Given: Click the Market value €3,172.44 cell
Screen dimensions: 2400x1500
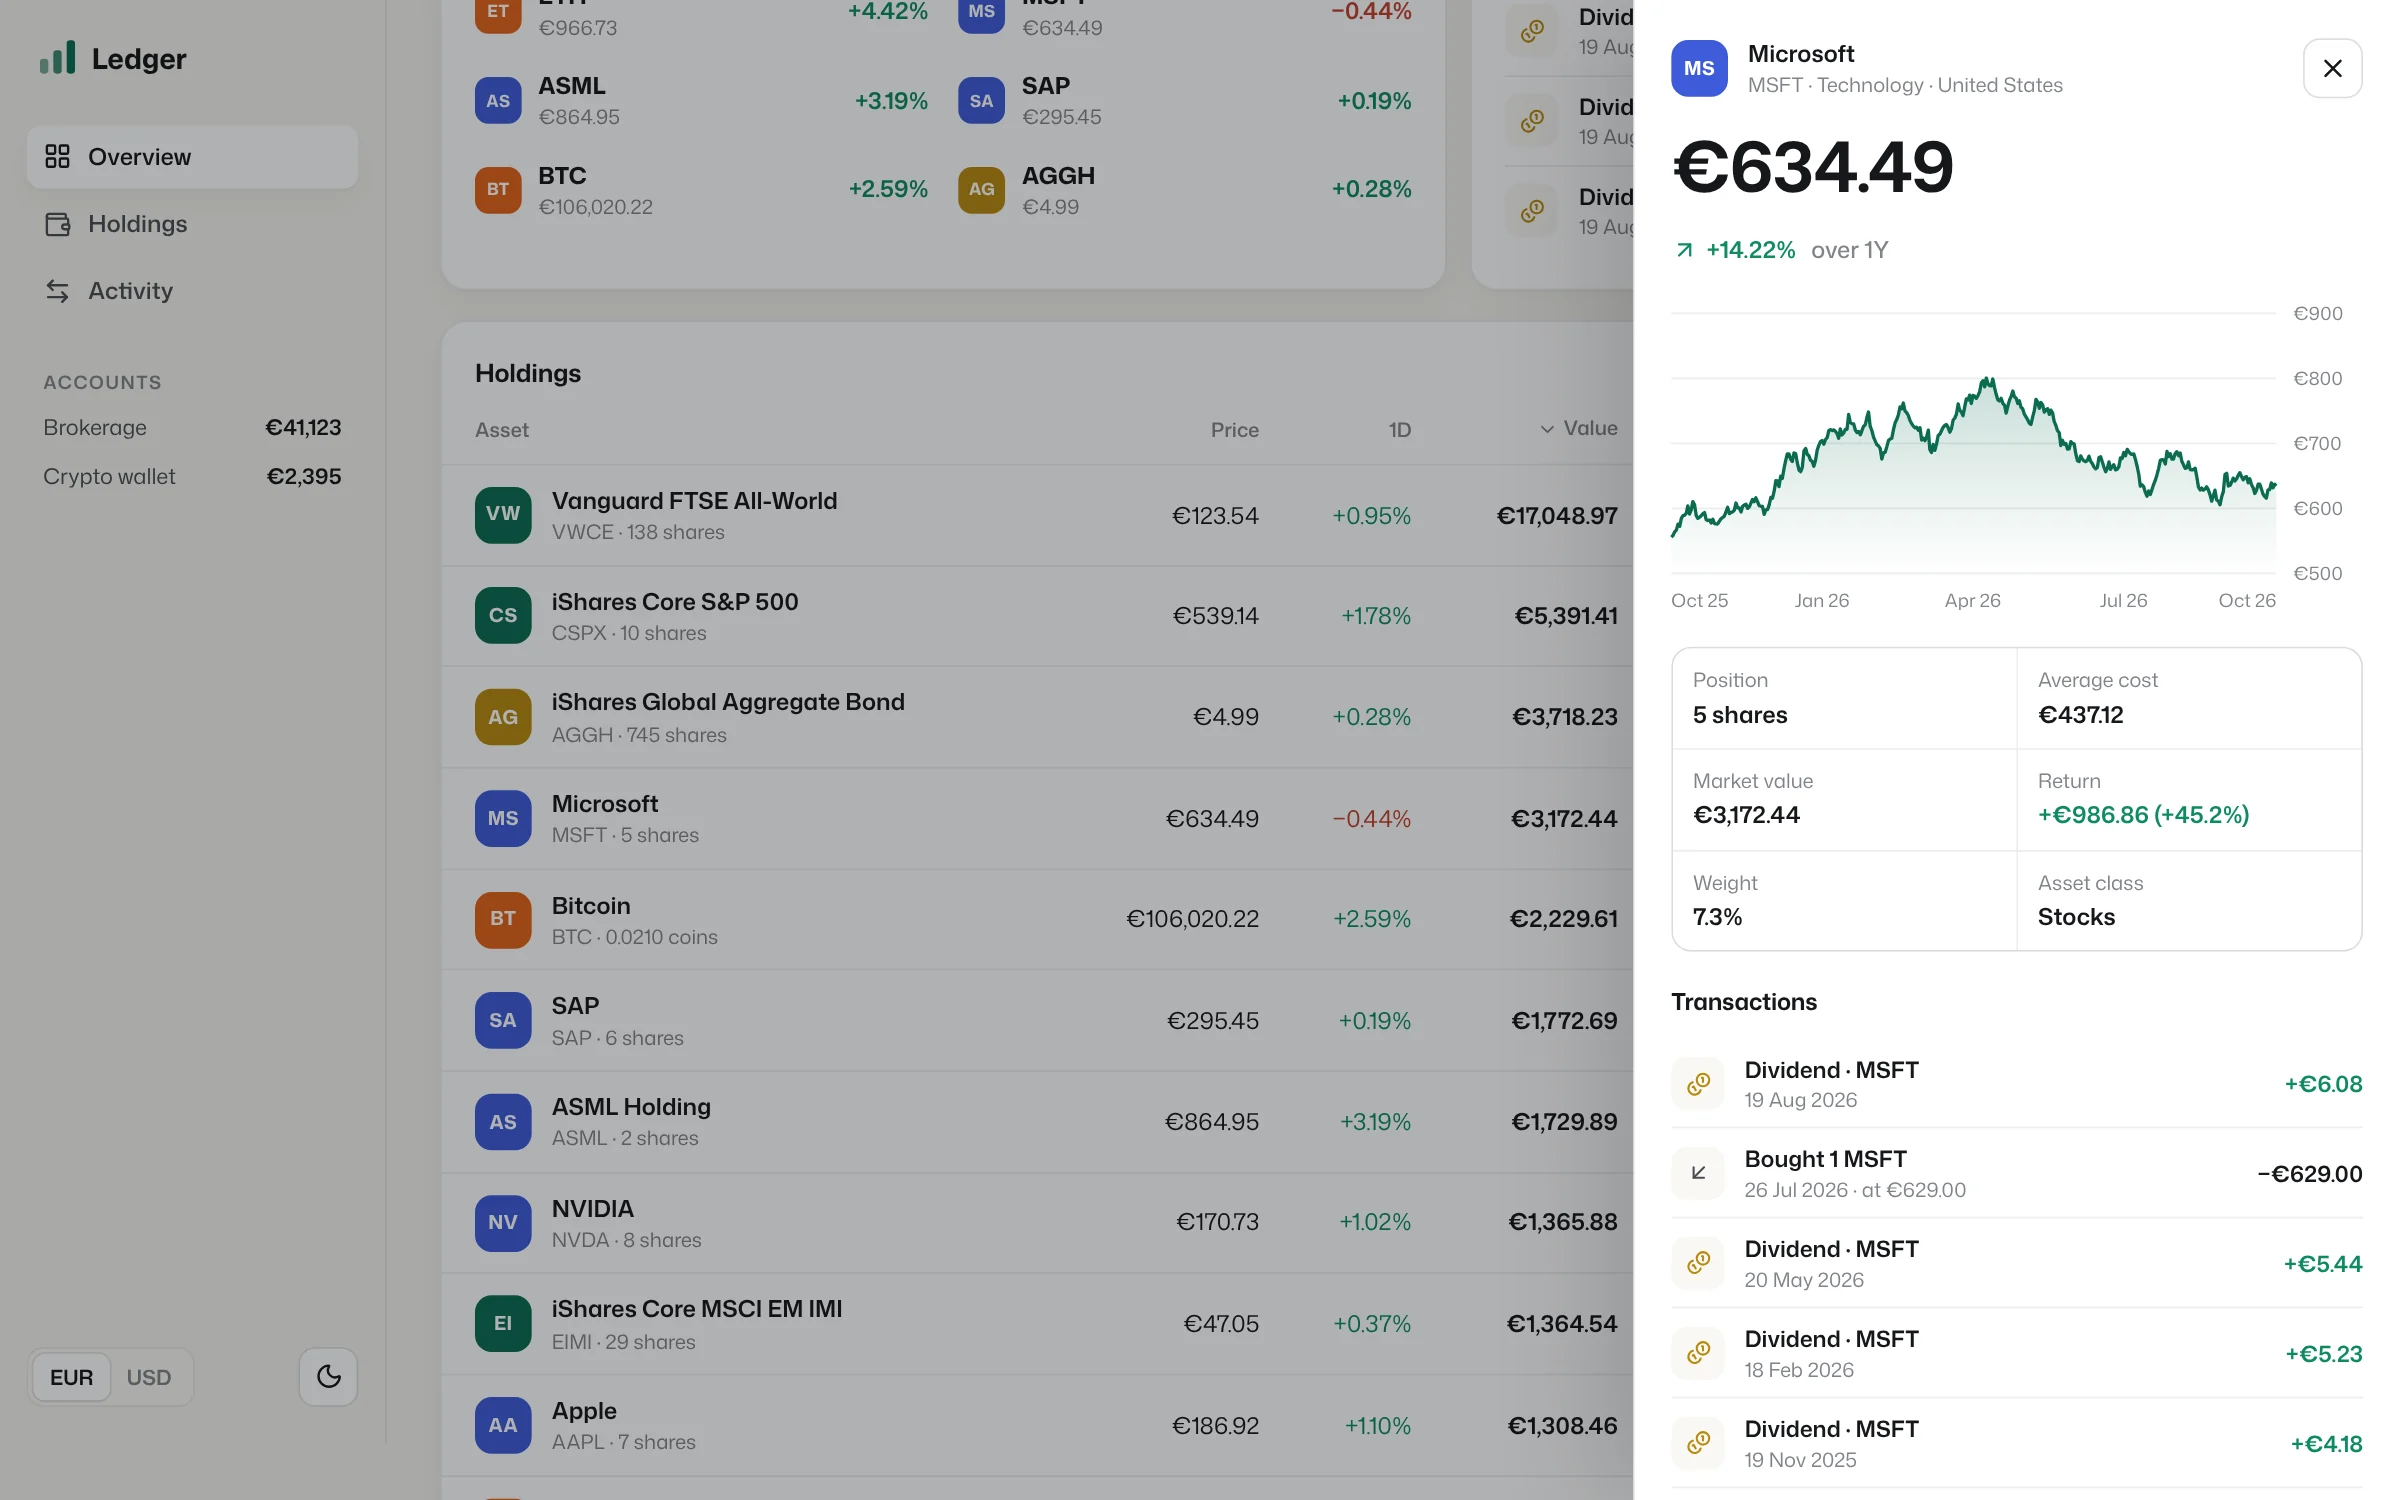Looking at the screenshot, I should (x=1844, y=799).
